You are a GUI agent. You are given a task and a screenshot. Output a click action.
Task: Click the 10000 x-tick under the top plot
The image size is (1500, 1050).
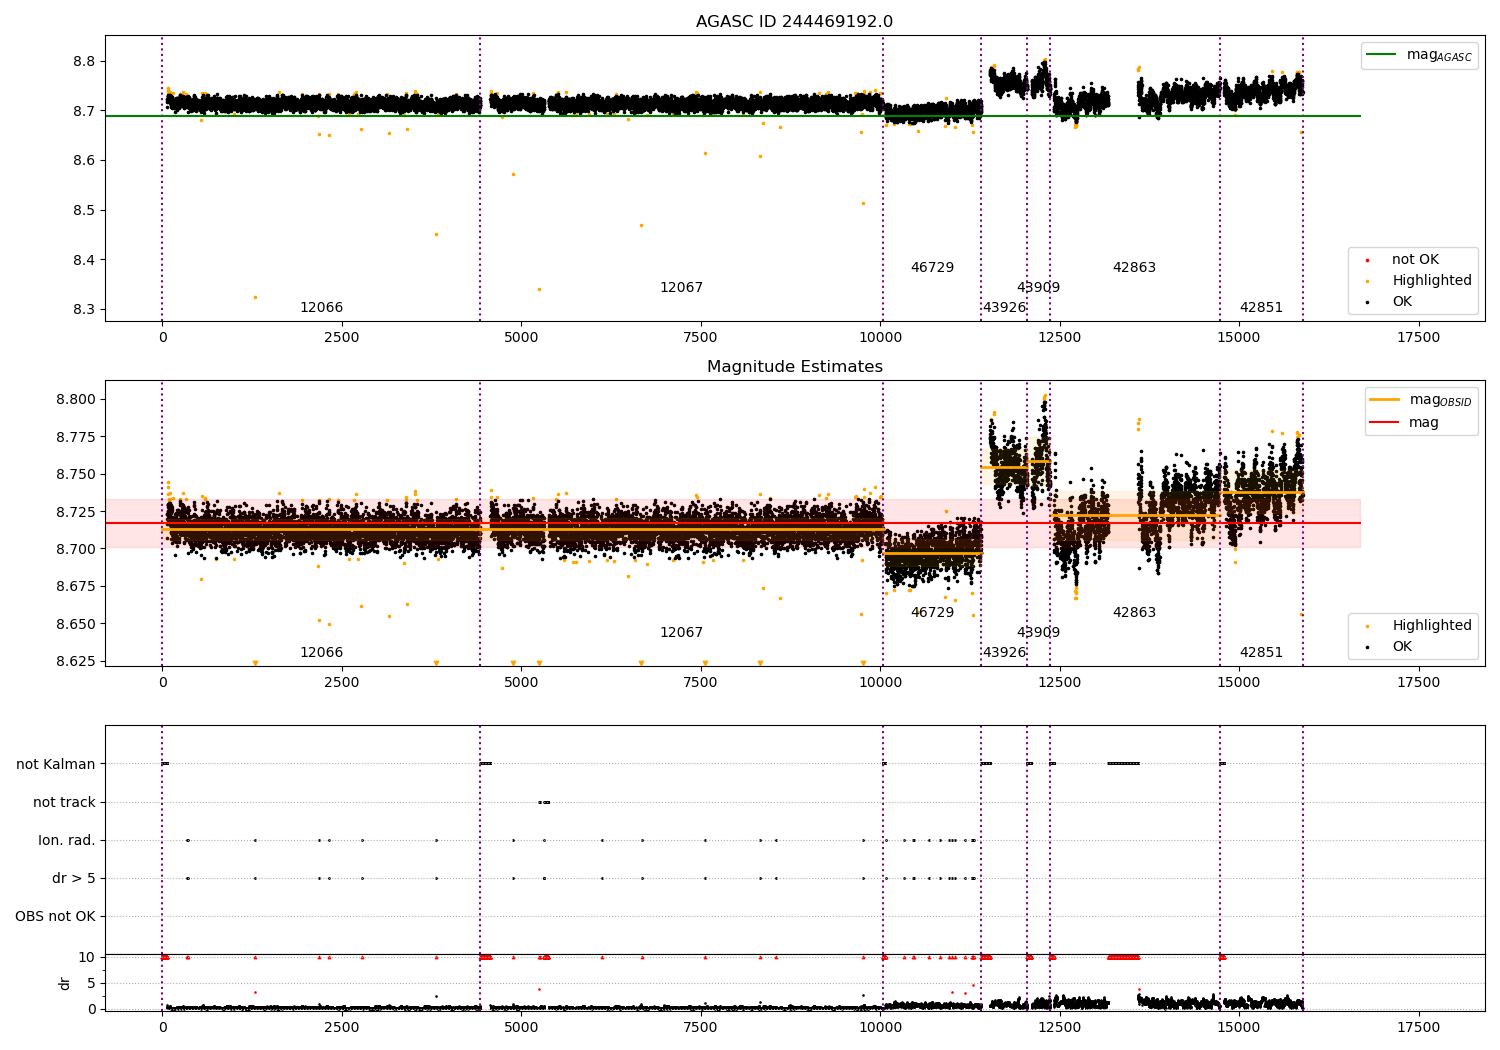880,338
